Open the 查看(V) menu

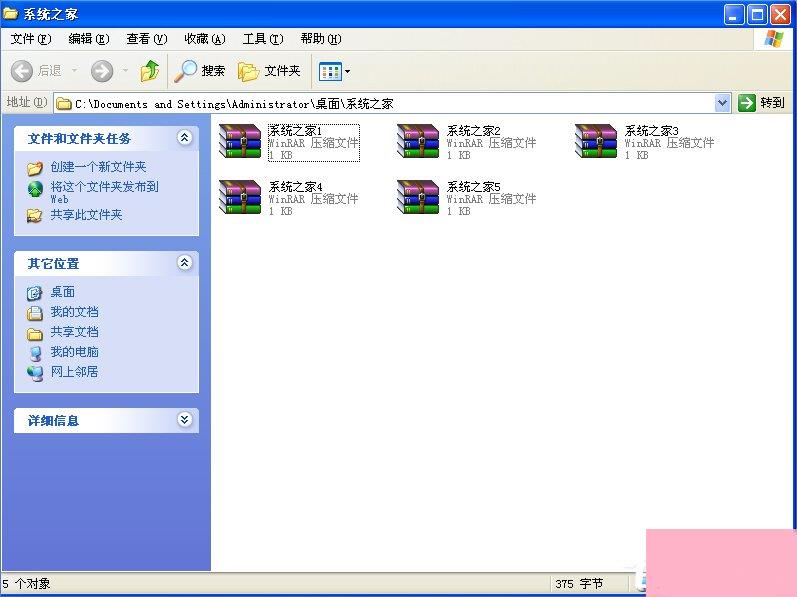[147, 39]
